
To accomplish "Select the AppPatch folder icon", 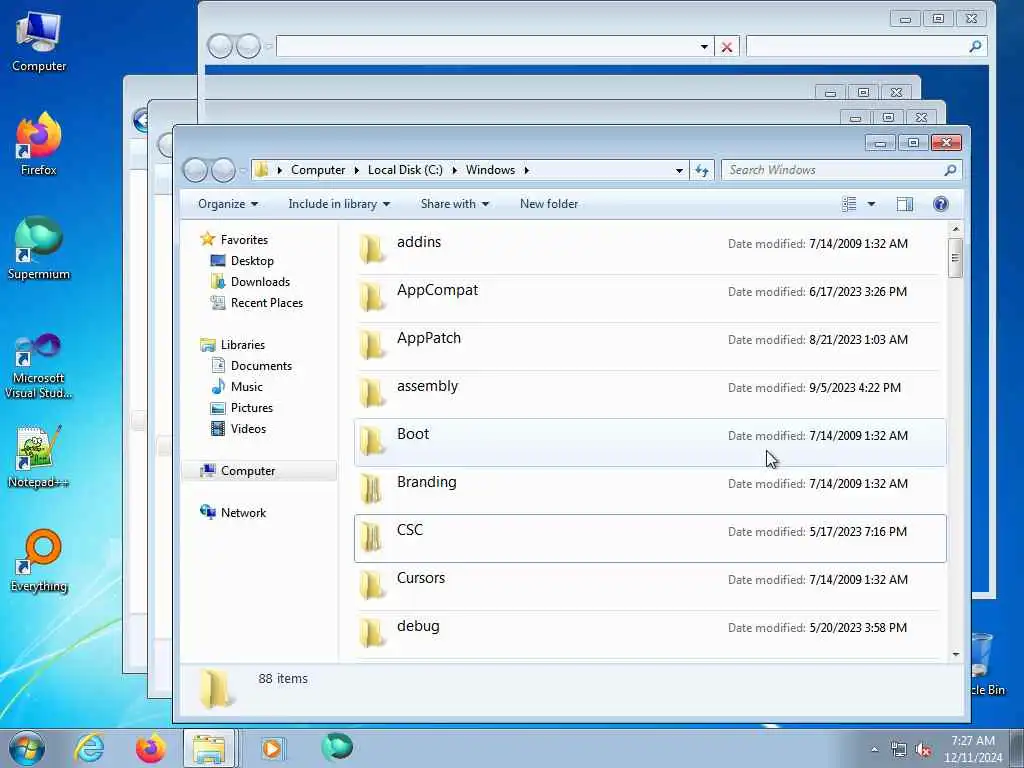I will point(372,345).
